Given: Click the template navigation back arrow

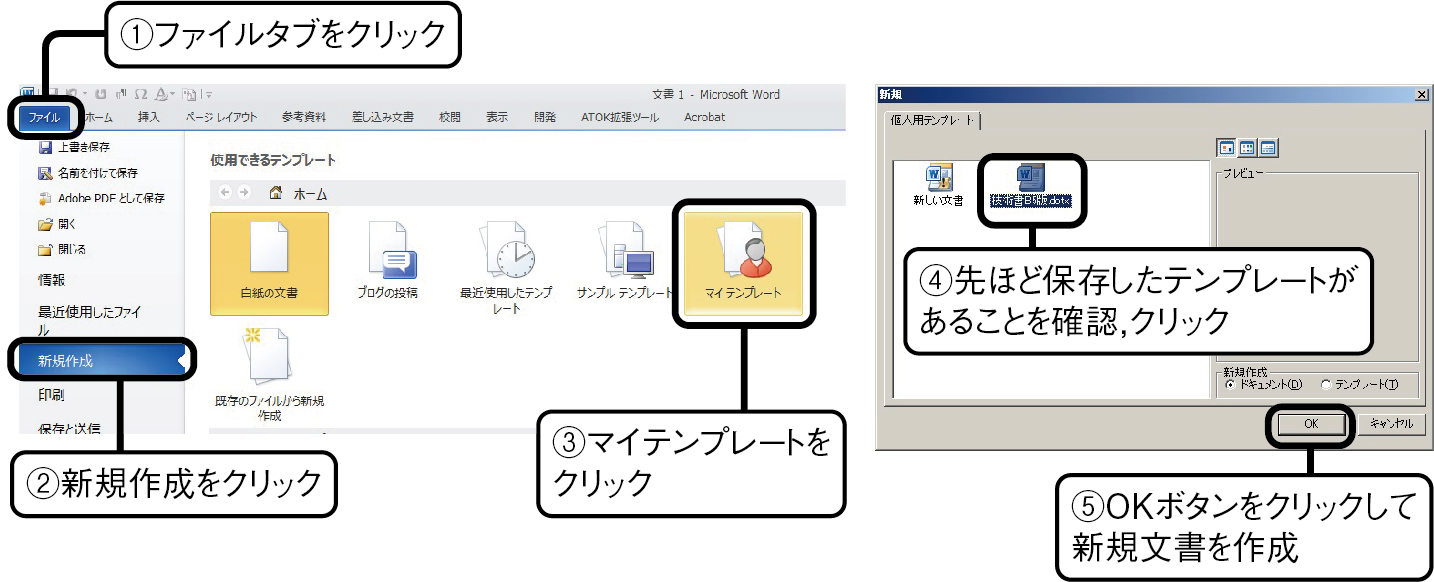Looking at the screenshot, I should [x=225, y=193].
